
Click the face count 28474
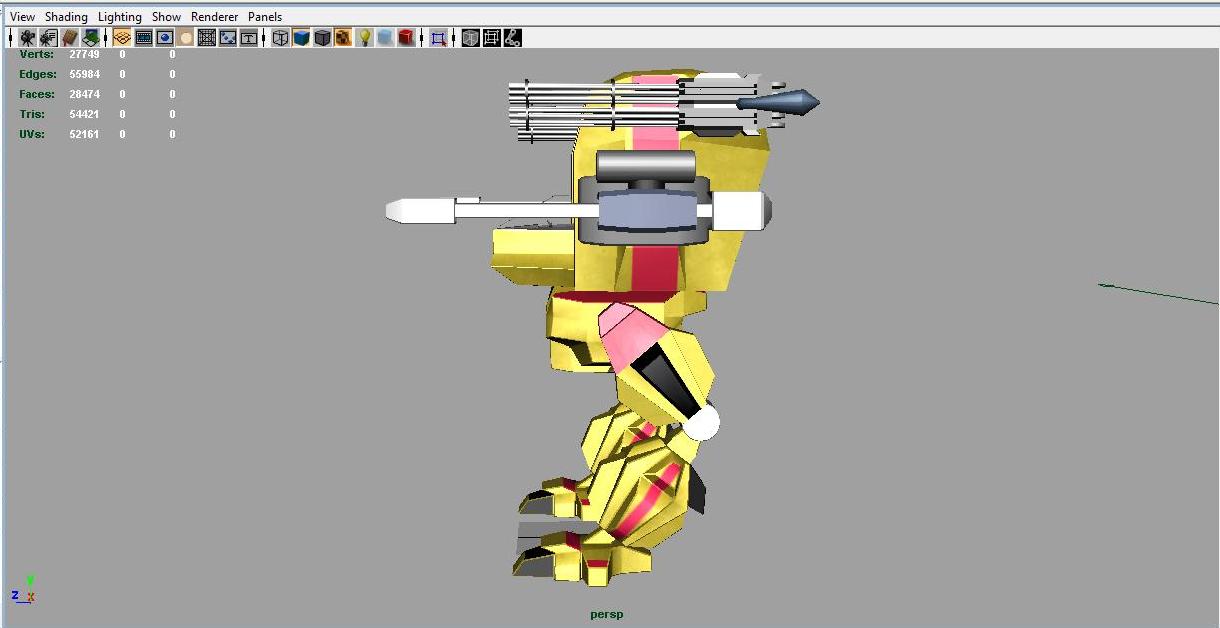(x=84, y=94)
